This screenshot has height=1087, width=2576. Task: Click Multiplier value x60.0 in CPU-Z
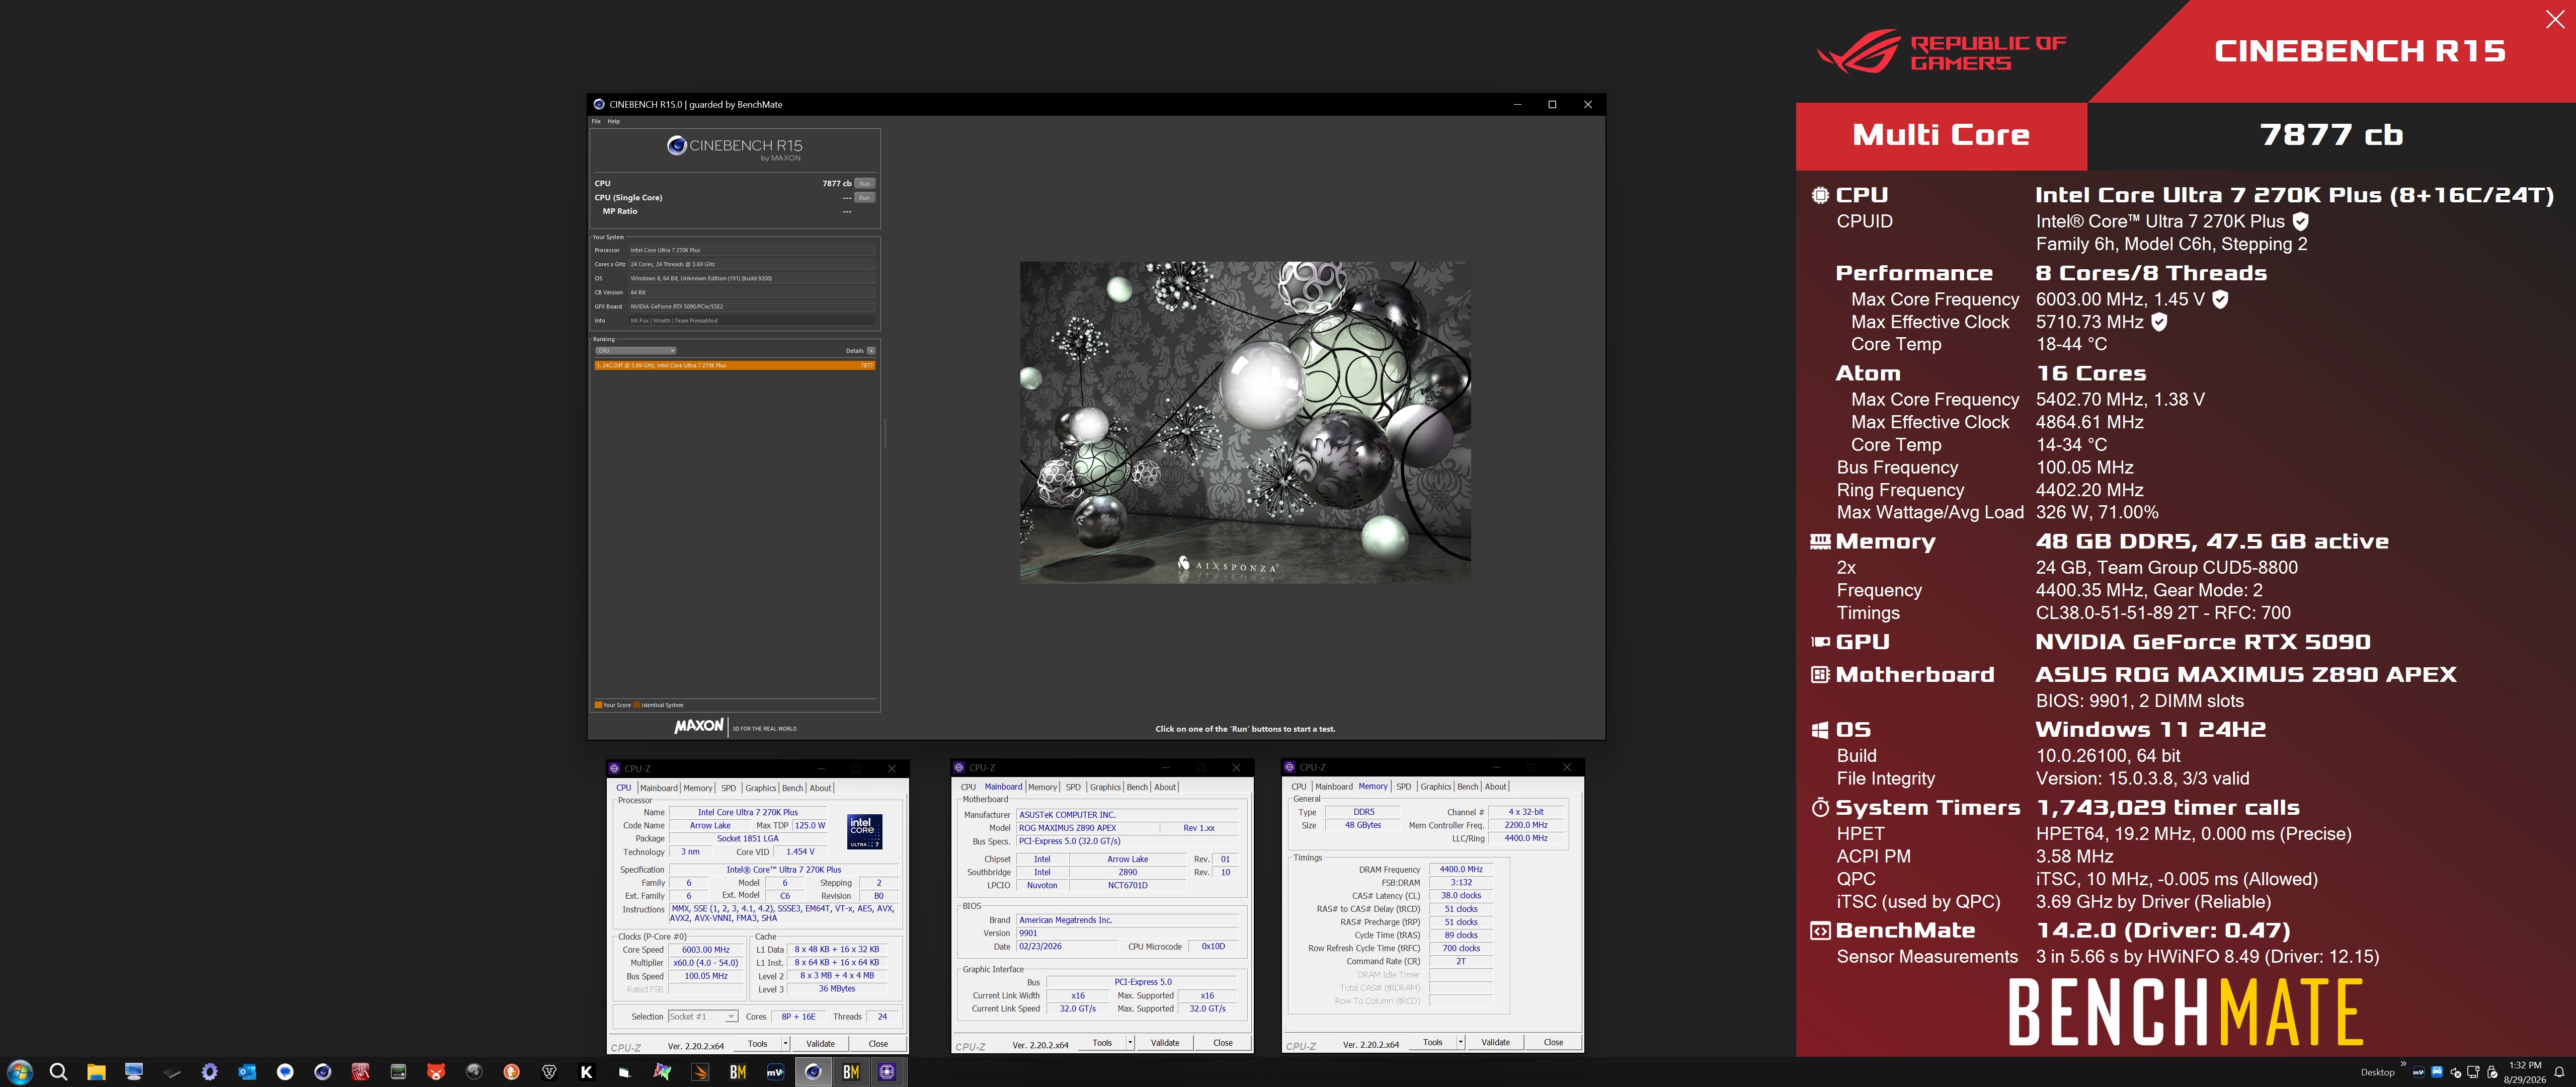(706, 963)
